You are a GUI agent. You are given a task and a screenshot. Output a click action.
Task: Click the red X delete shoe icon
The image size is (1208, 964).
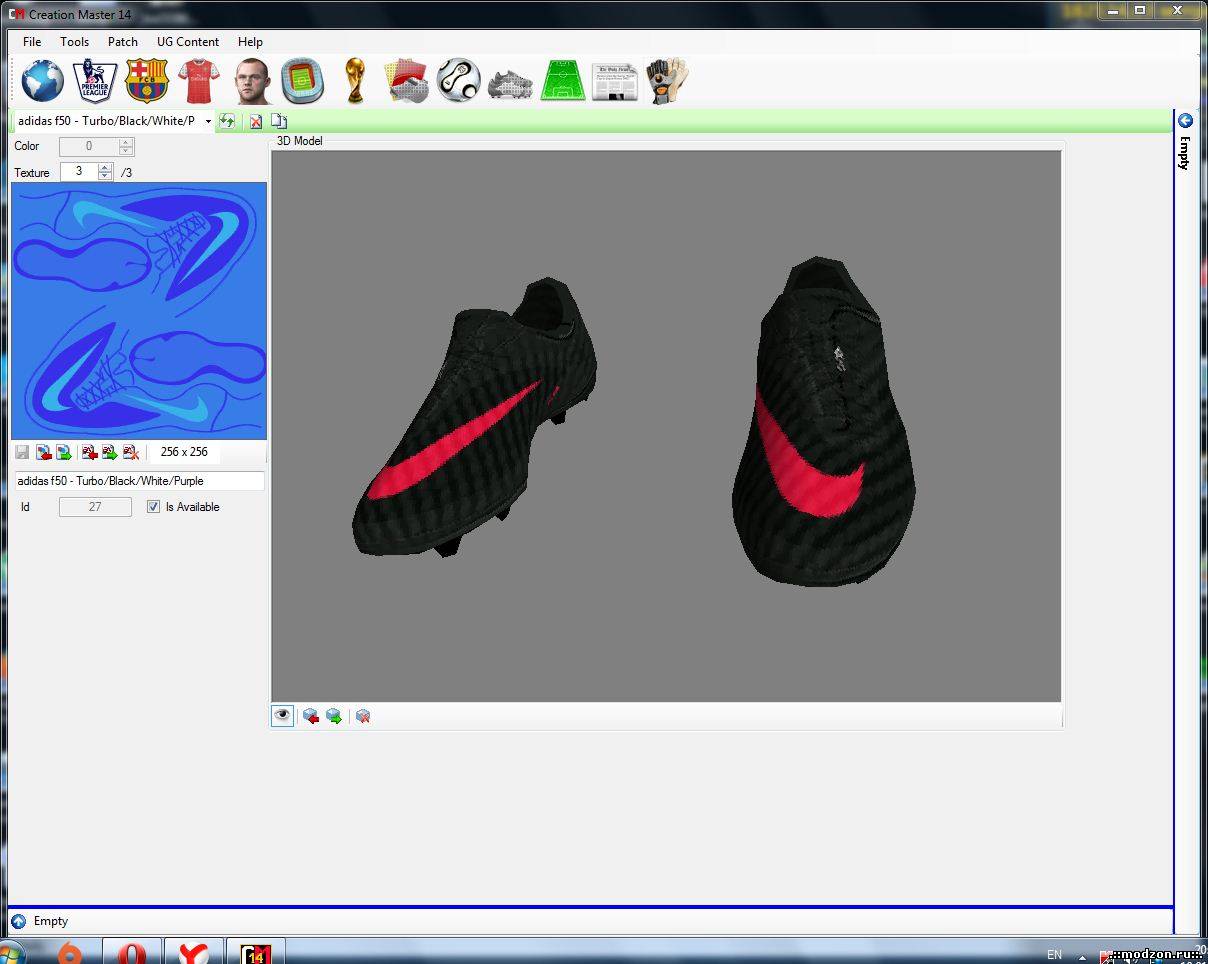256,121
